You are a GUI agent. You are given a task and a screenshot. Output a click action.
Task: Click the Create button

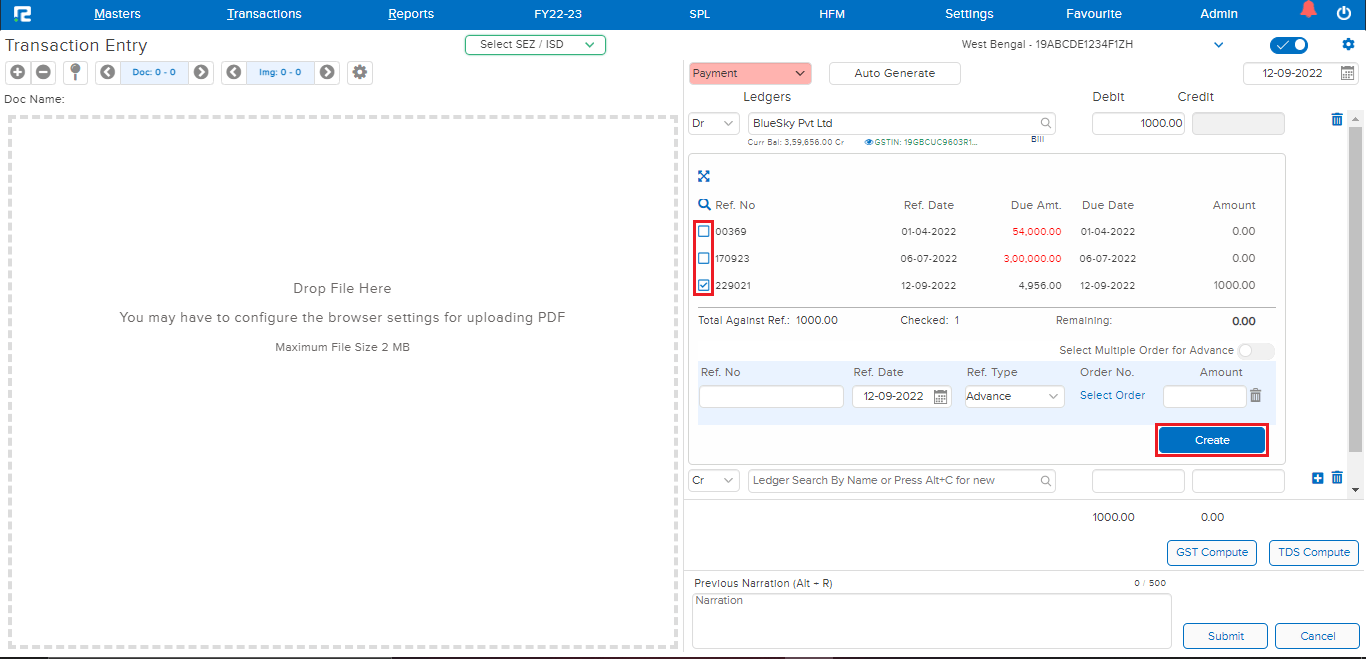pos(1211,440)
